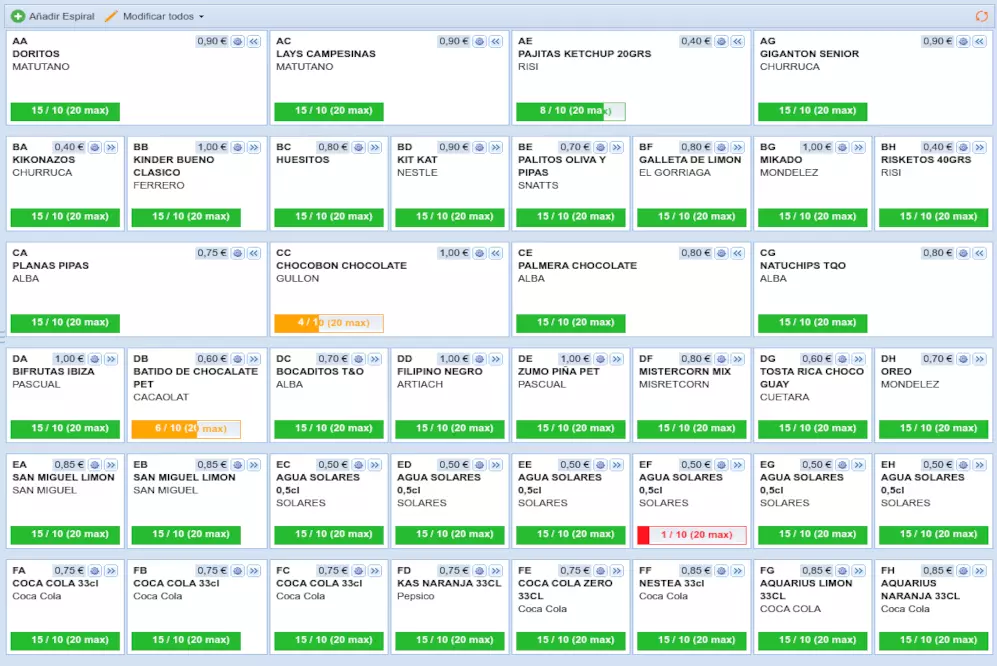The width and height of the screenshot is (997, 666).
Task: Expand spiral BA Kikonazos with double arrow
Action: point(113,148)
